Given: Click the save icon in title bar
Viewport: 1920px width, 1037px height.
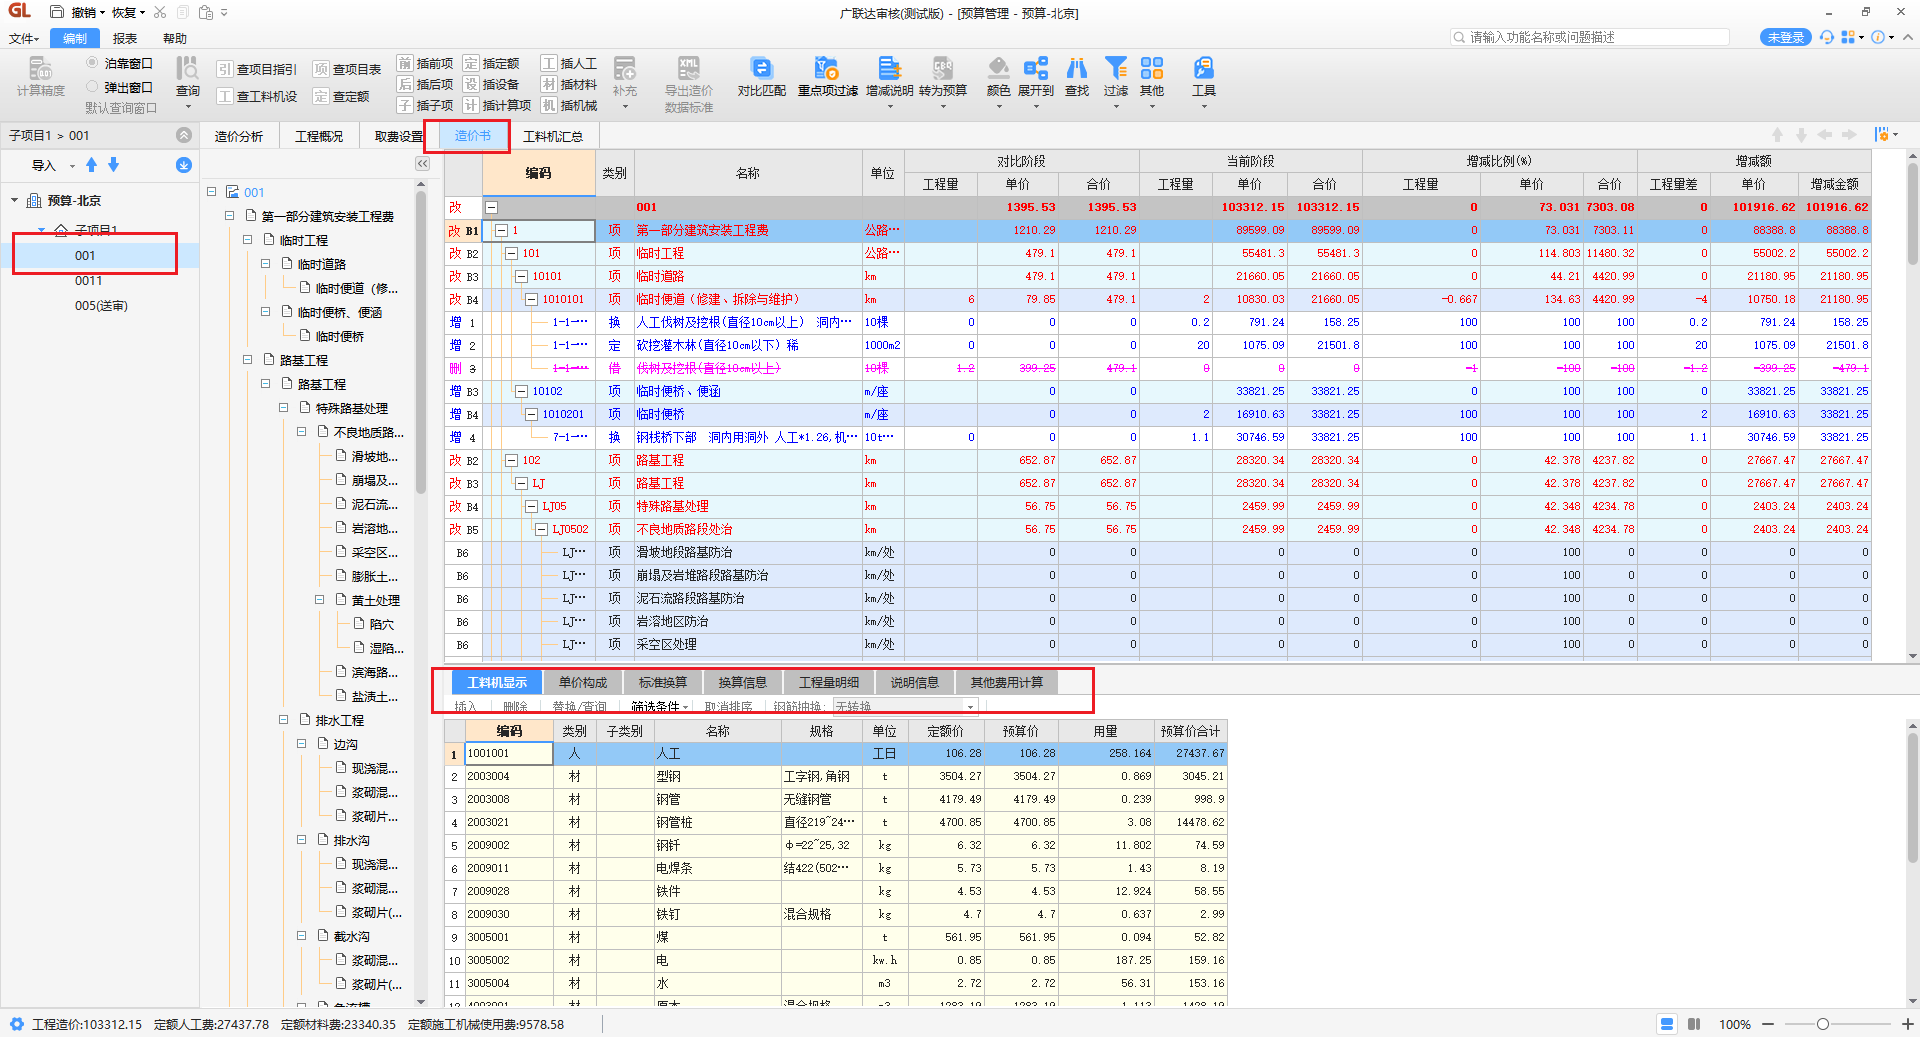Looking at the screenshot, I should [57, 12].
